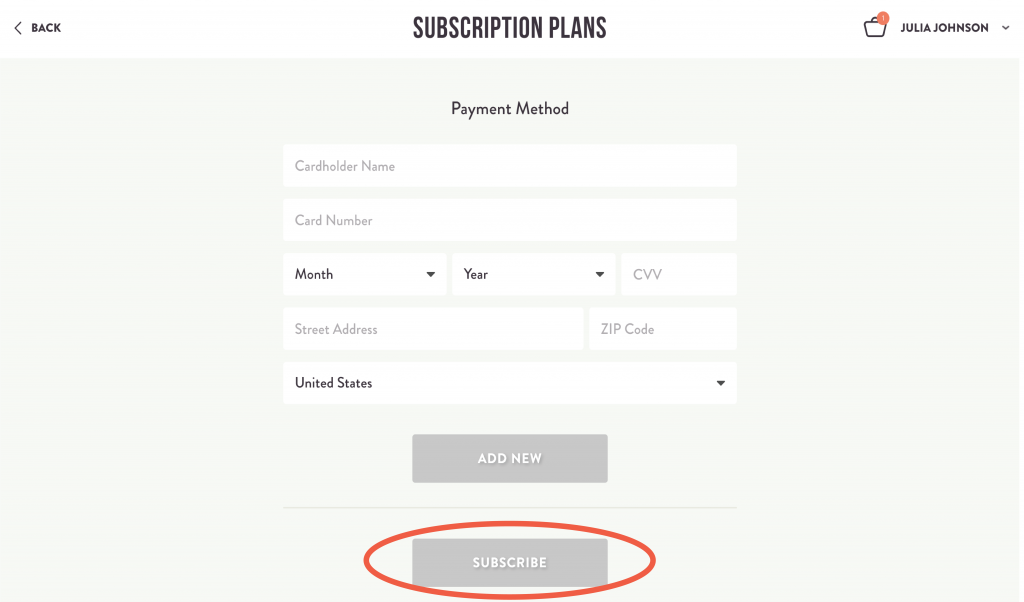
Task: Navigate back using the BACK link
Action: [x=44, y=28]
